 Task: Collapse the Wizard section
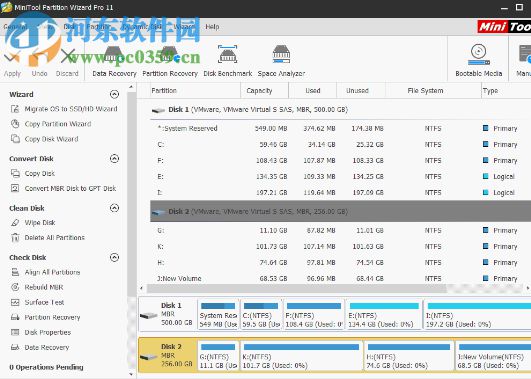114,94
